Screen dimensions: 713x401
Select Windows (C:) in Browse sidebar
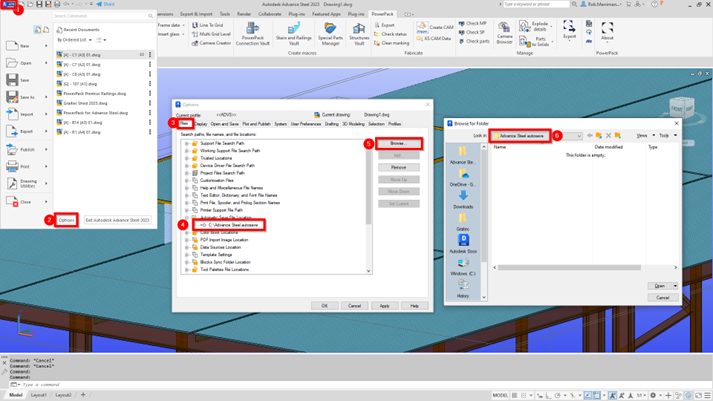[x=463, y=267]
